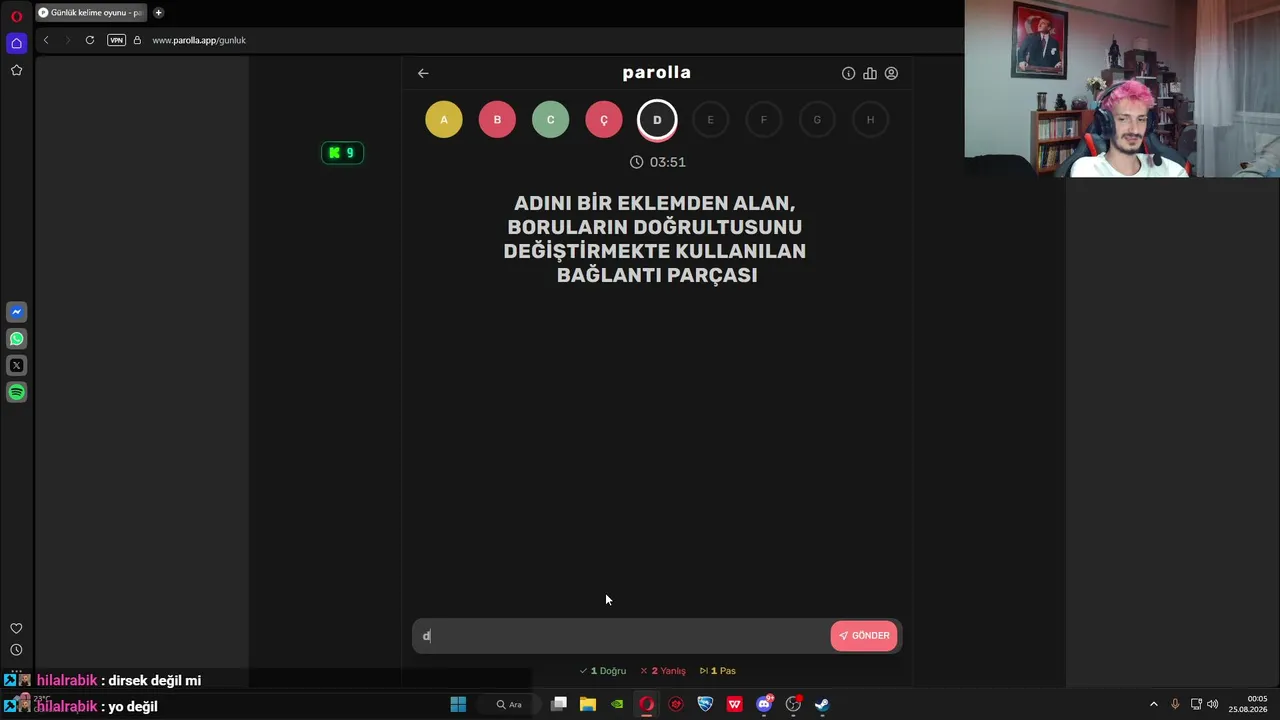
Task: Select letter F circle
Action: tap(764, 120)
